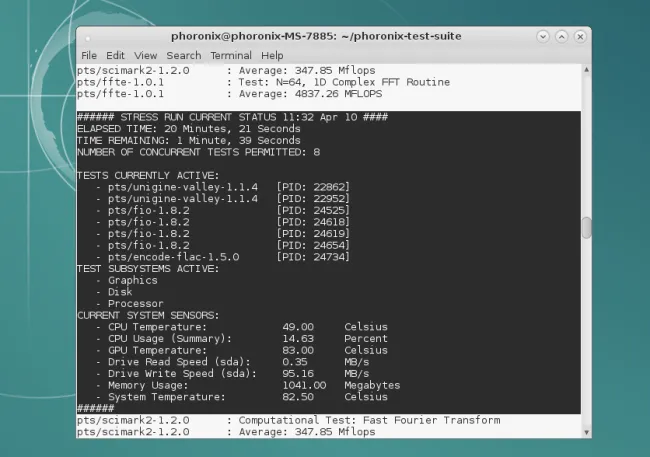Click the terminal scroll up arrow
650x457 pixels.
pos(586,70)
